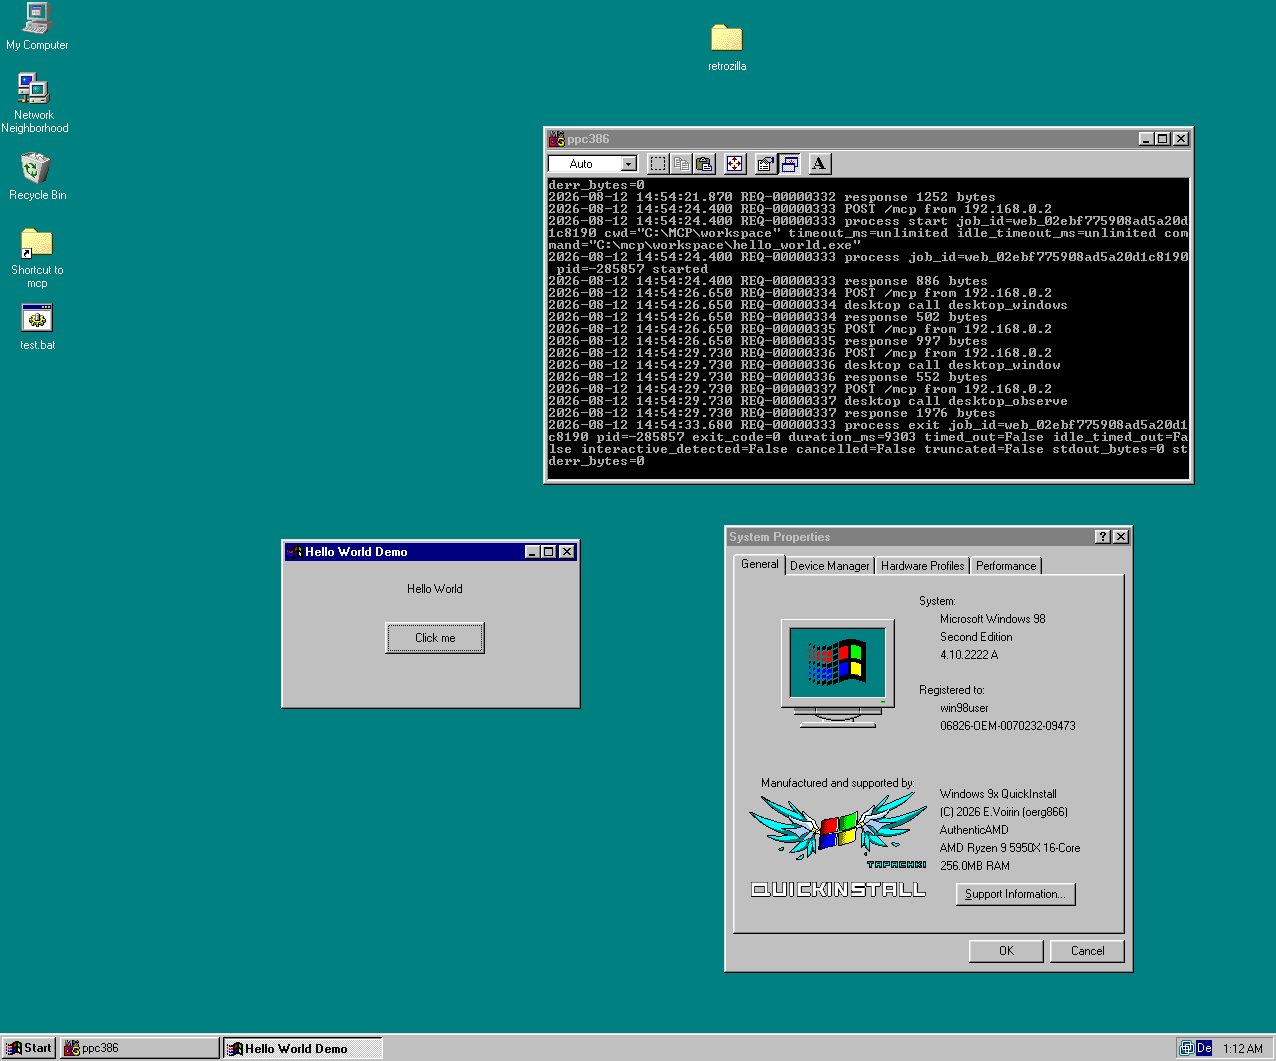Click the Support Information button

pyautogui.click(x=1016, y=894)
